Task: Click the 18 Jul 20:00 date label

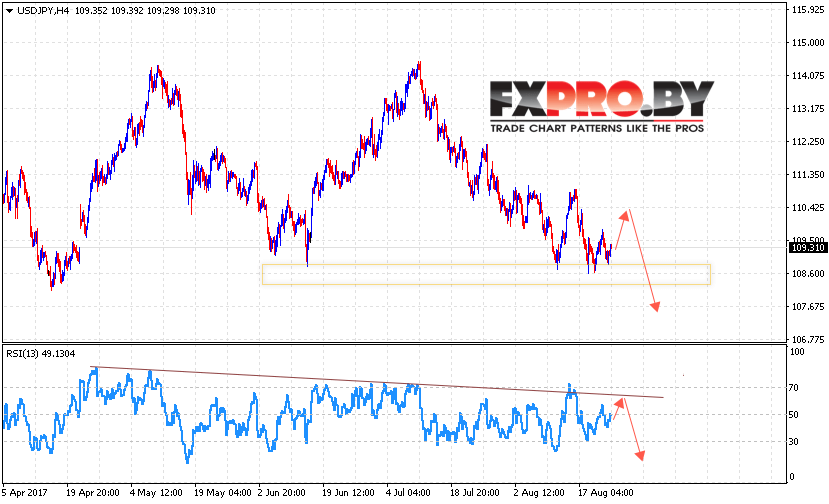Action: (474, 492)
